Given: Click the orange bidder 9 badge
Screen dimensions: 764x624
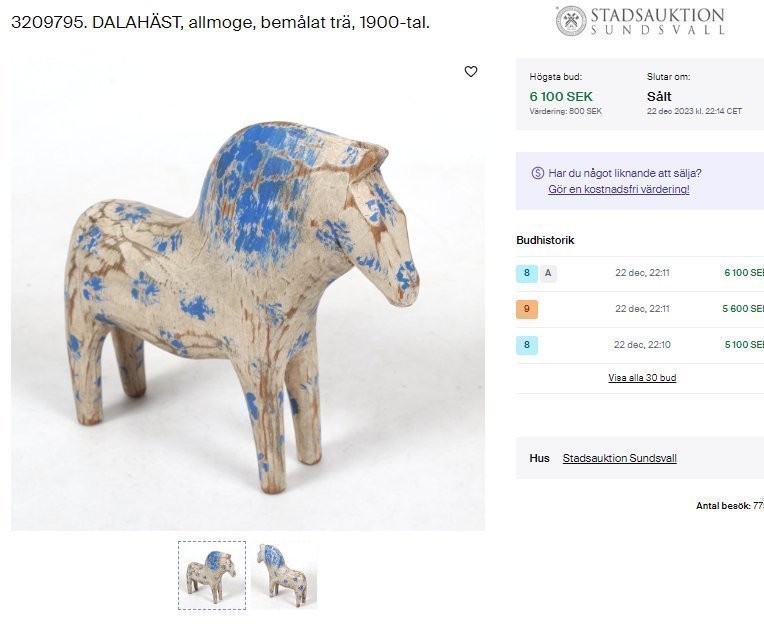Looking at the screenshot, I should click(527, 309).
